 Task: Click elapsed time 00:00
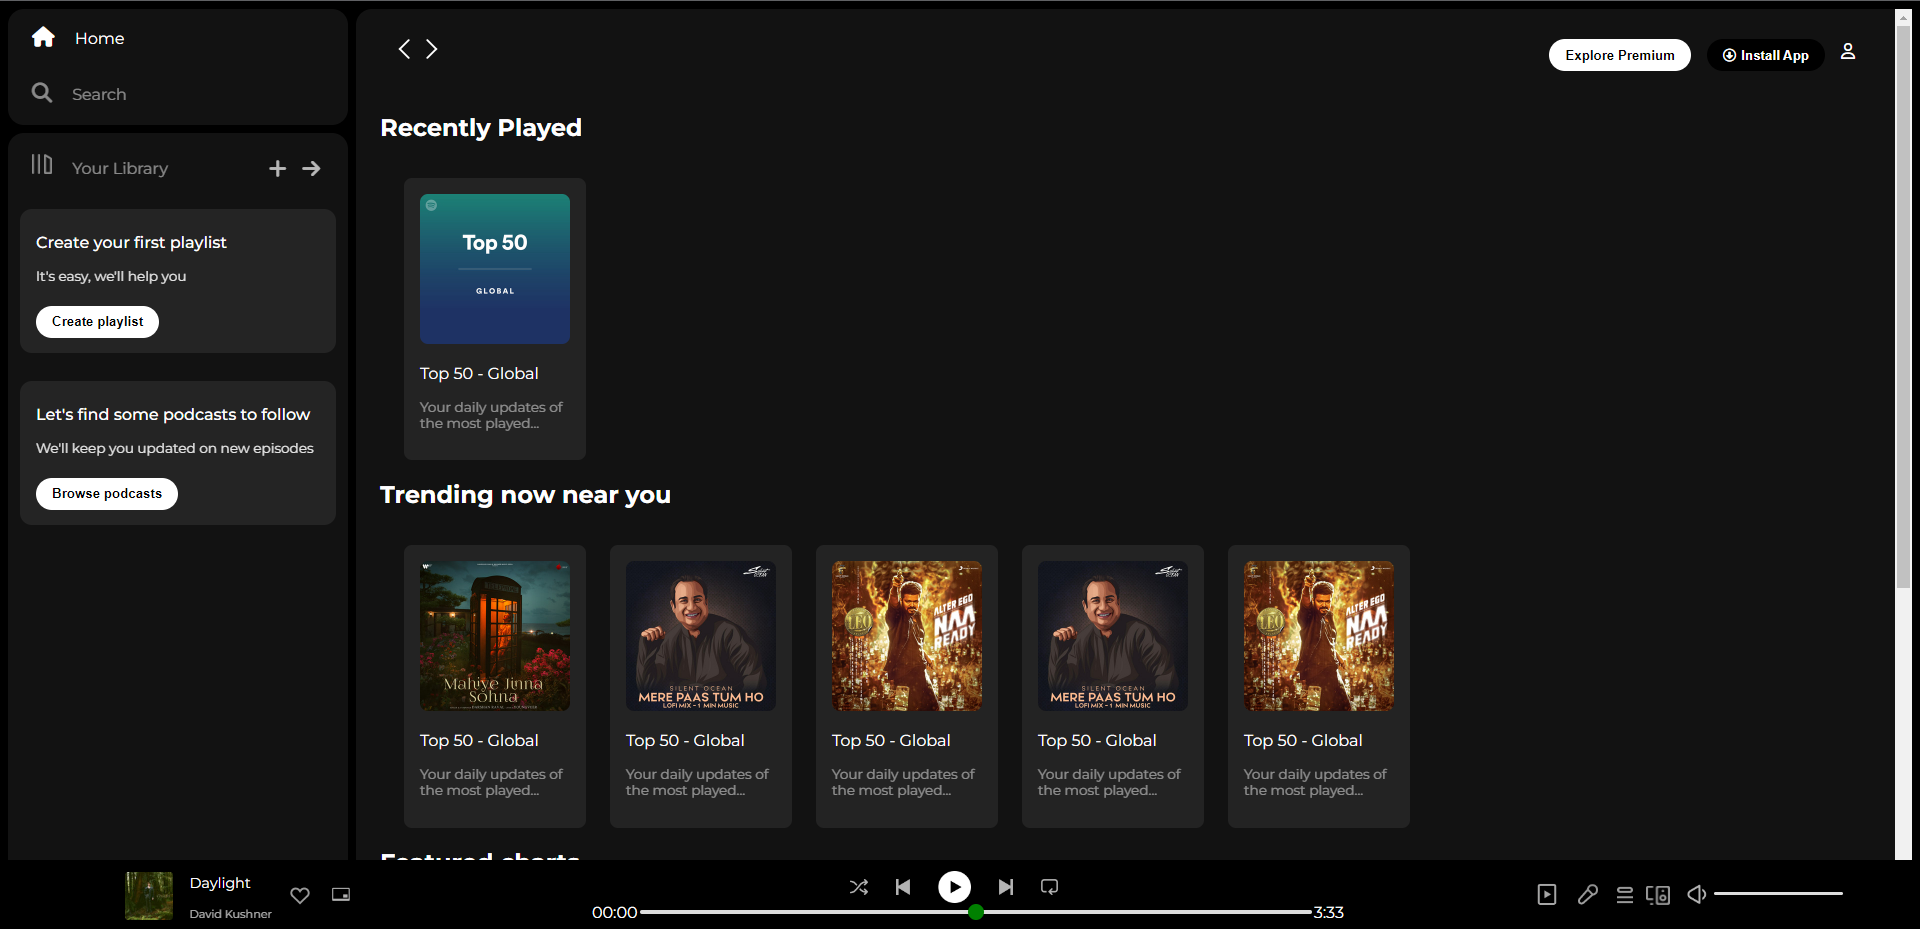pos(614,912)
